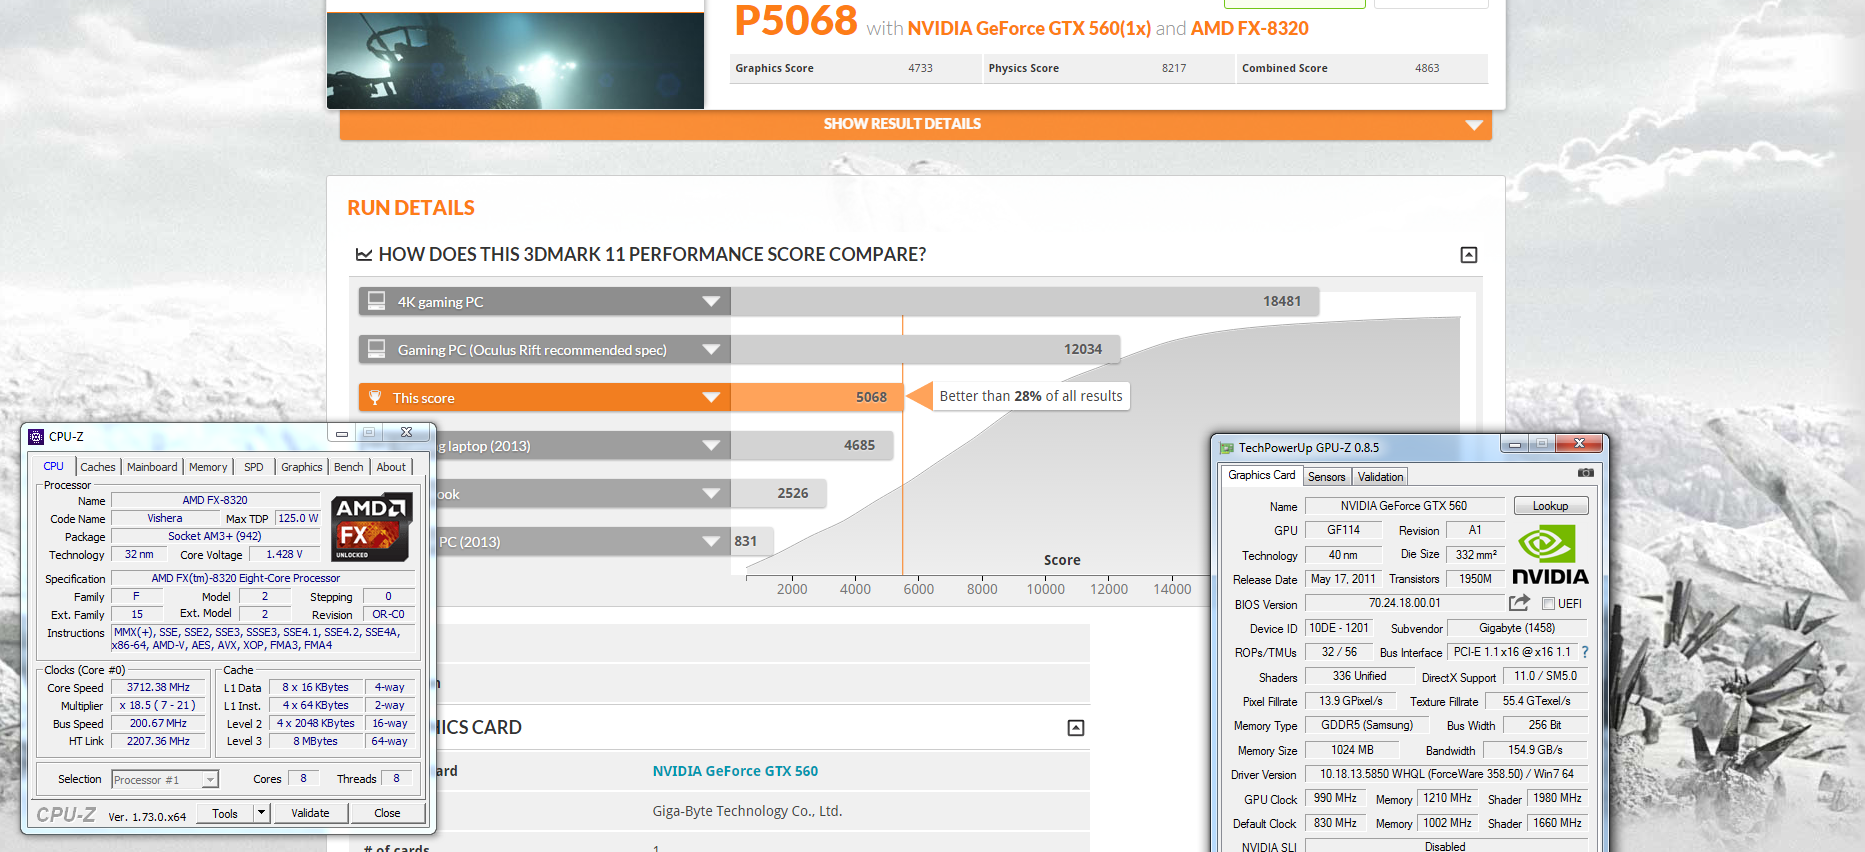This screenshot has width=1865, height=852.
Task: Click the NVIDIA SLI Disabled field
Action: (1446, 846)
